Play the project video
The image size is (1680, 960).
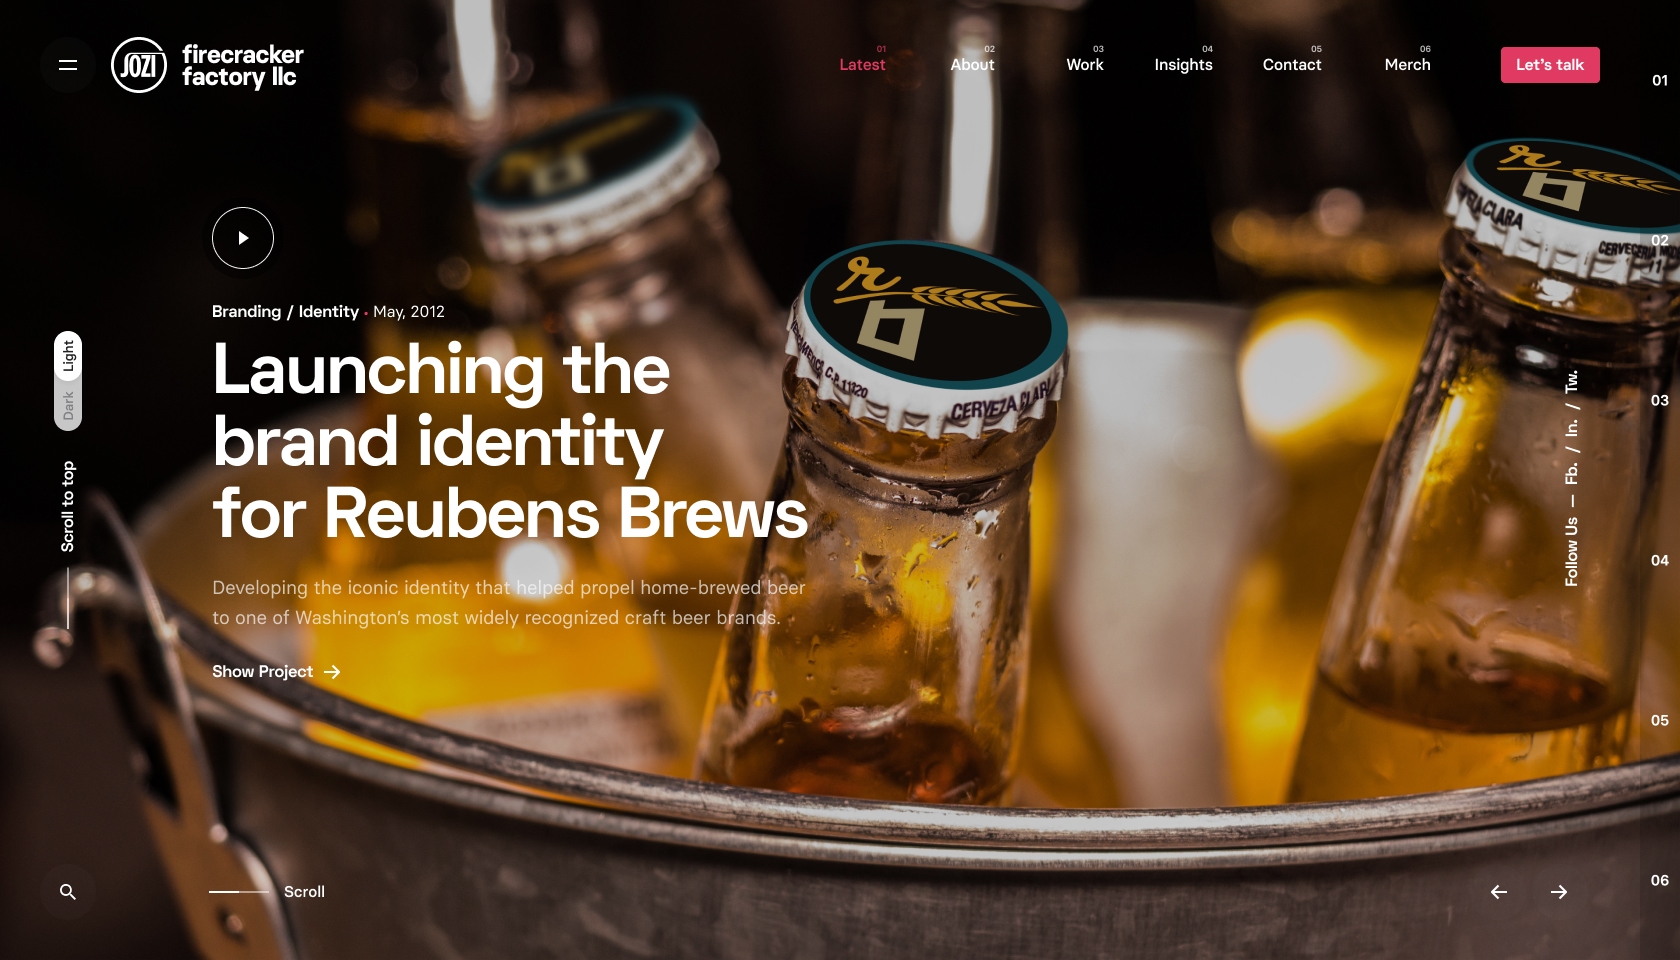pos(243,238)
